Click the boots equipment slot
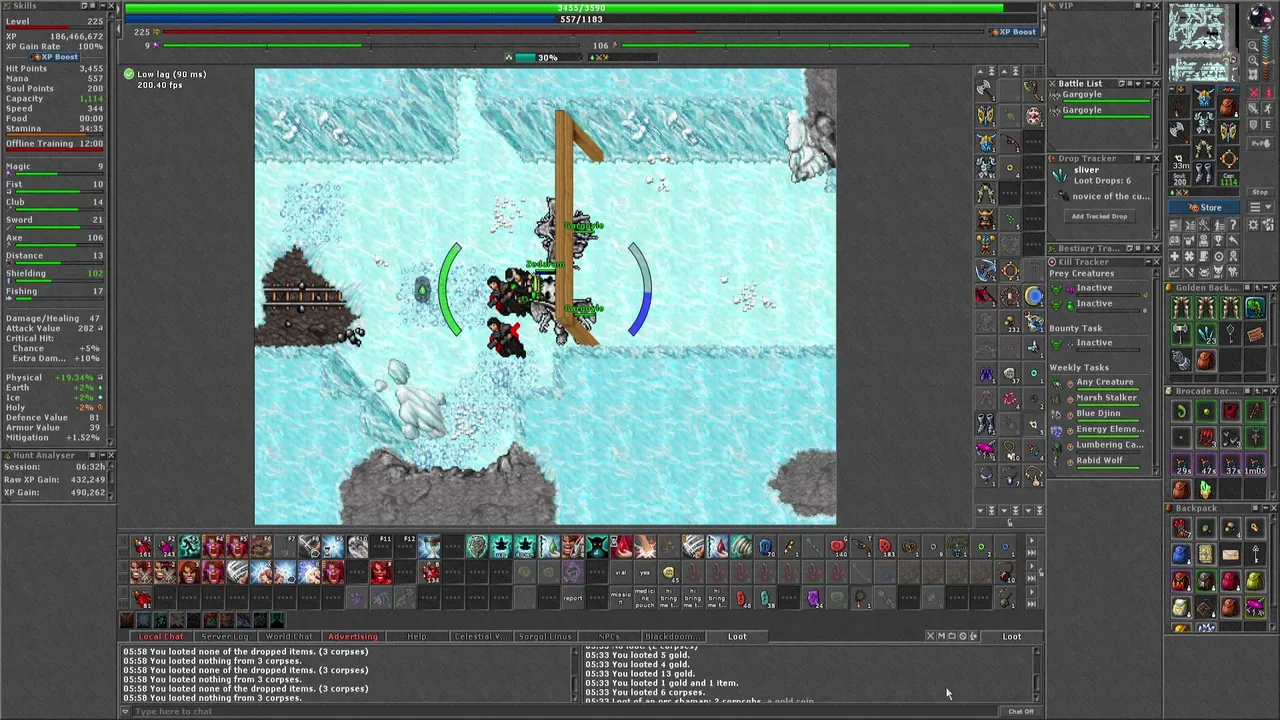1280x720 pixels. click(x=1204, y=172)
